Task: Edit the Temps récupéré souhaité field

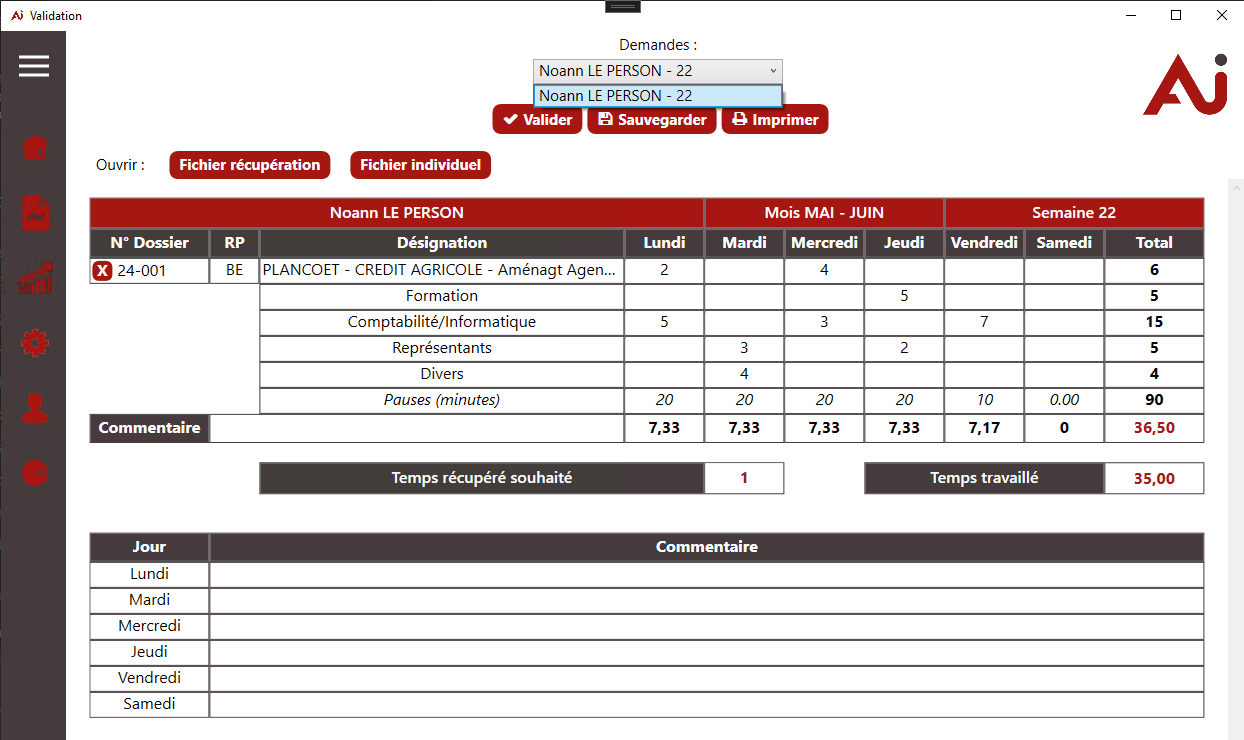Action: click(x=744, y=478)
